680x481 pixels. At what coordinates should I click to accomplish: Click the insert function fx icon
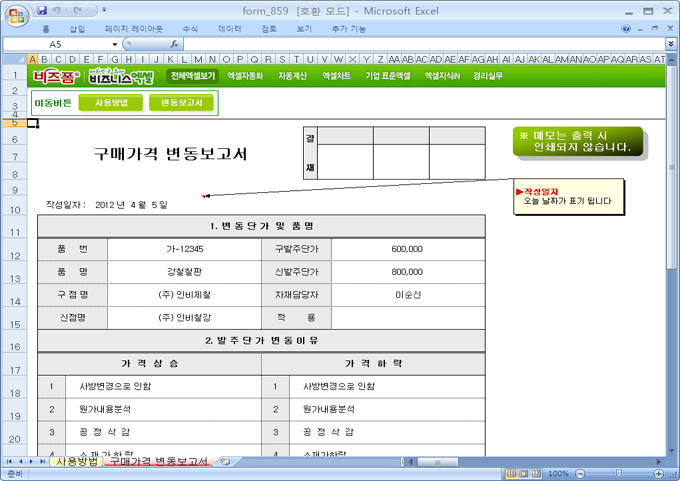pyautogui.click(x=174, y=45)
